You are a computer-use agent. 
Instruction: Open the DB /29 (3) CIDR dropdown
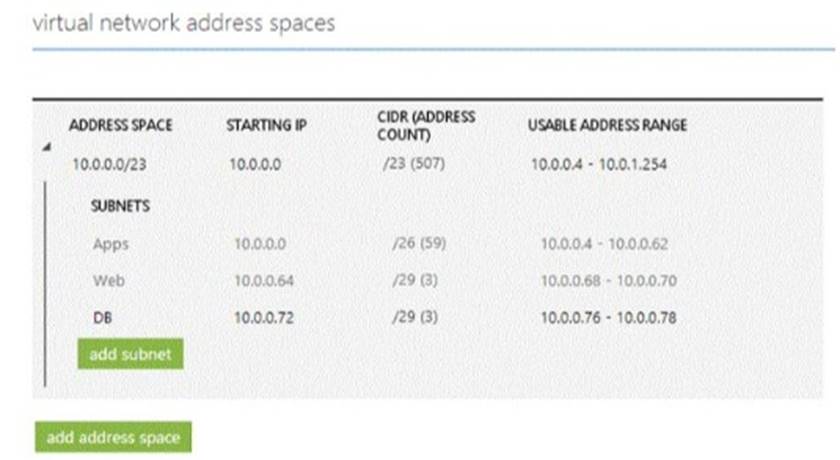coord(415,317)
